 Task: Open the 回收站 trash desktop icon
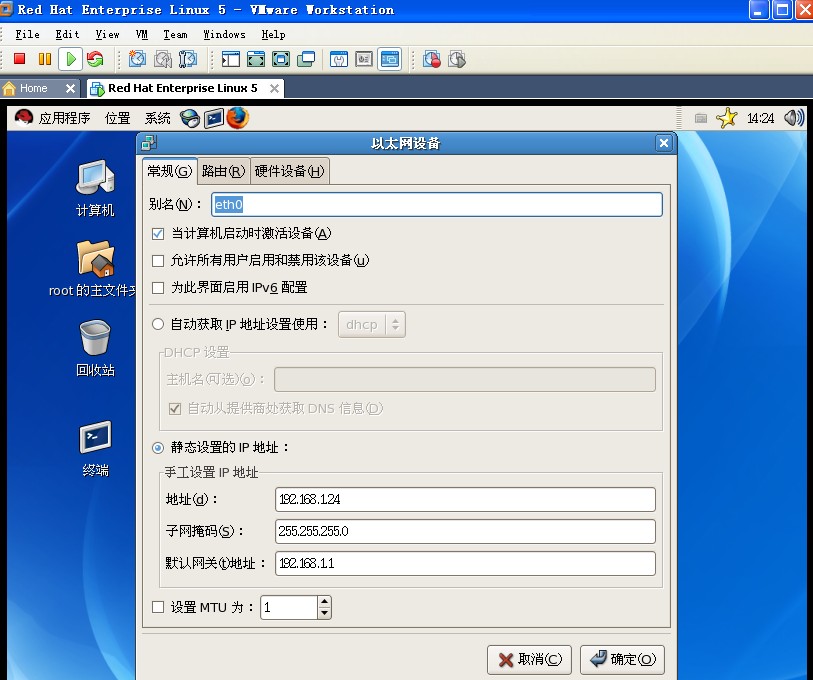coord(95,349)
